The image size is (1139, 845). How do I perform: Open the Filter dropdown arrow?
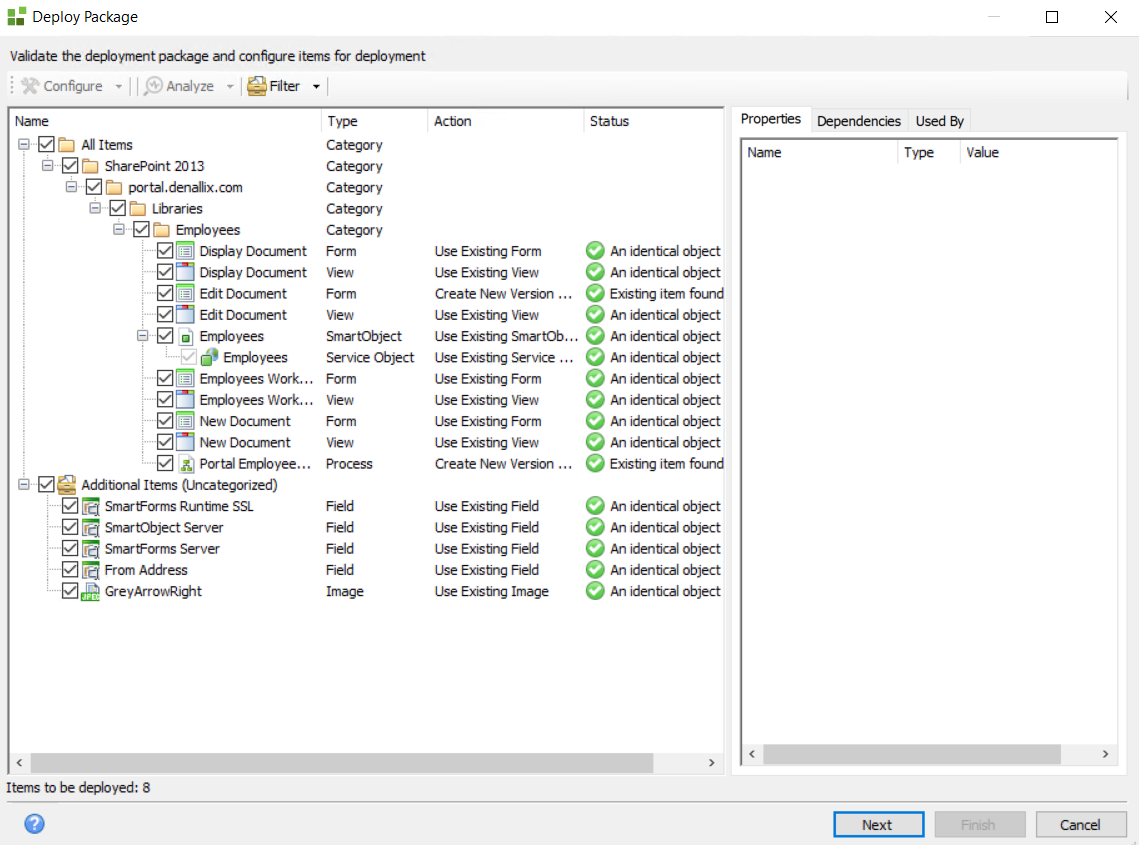(x=316, y=86)
